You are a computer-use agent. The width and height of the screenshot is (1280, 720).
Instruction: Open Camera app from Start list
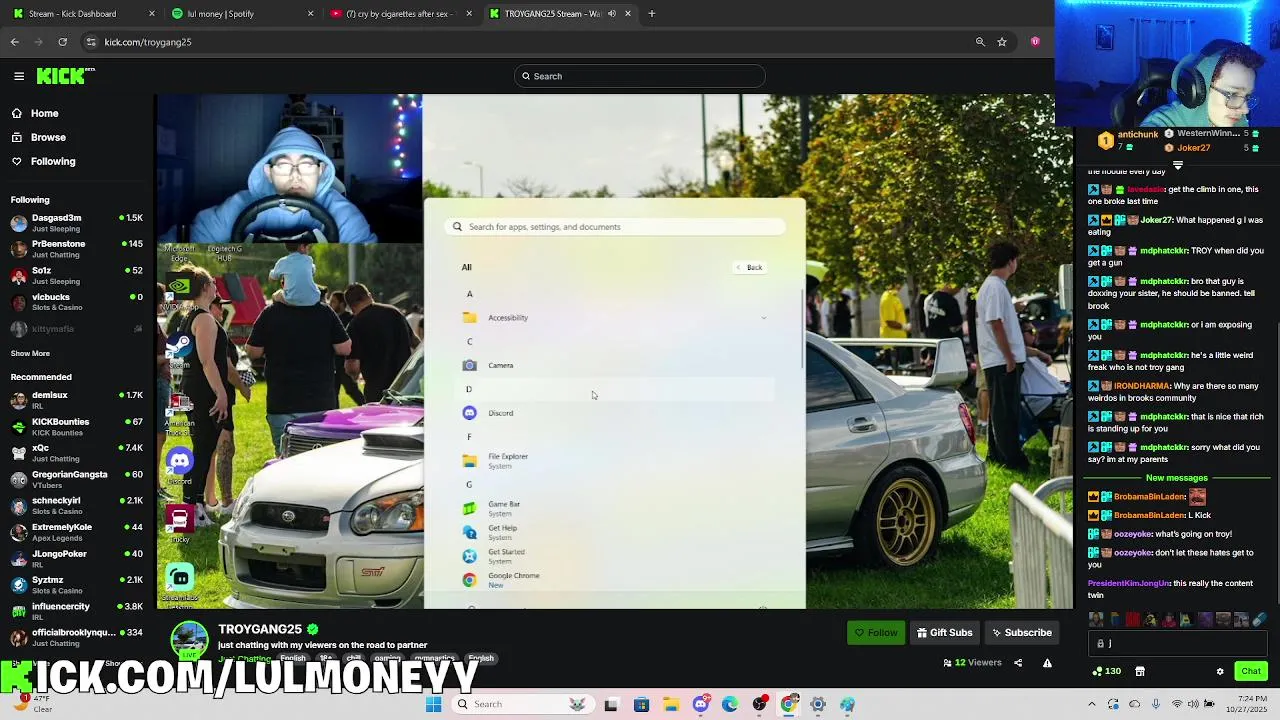click(615, 365)
